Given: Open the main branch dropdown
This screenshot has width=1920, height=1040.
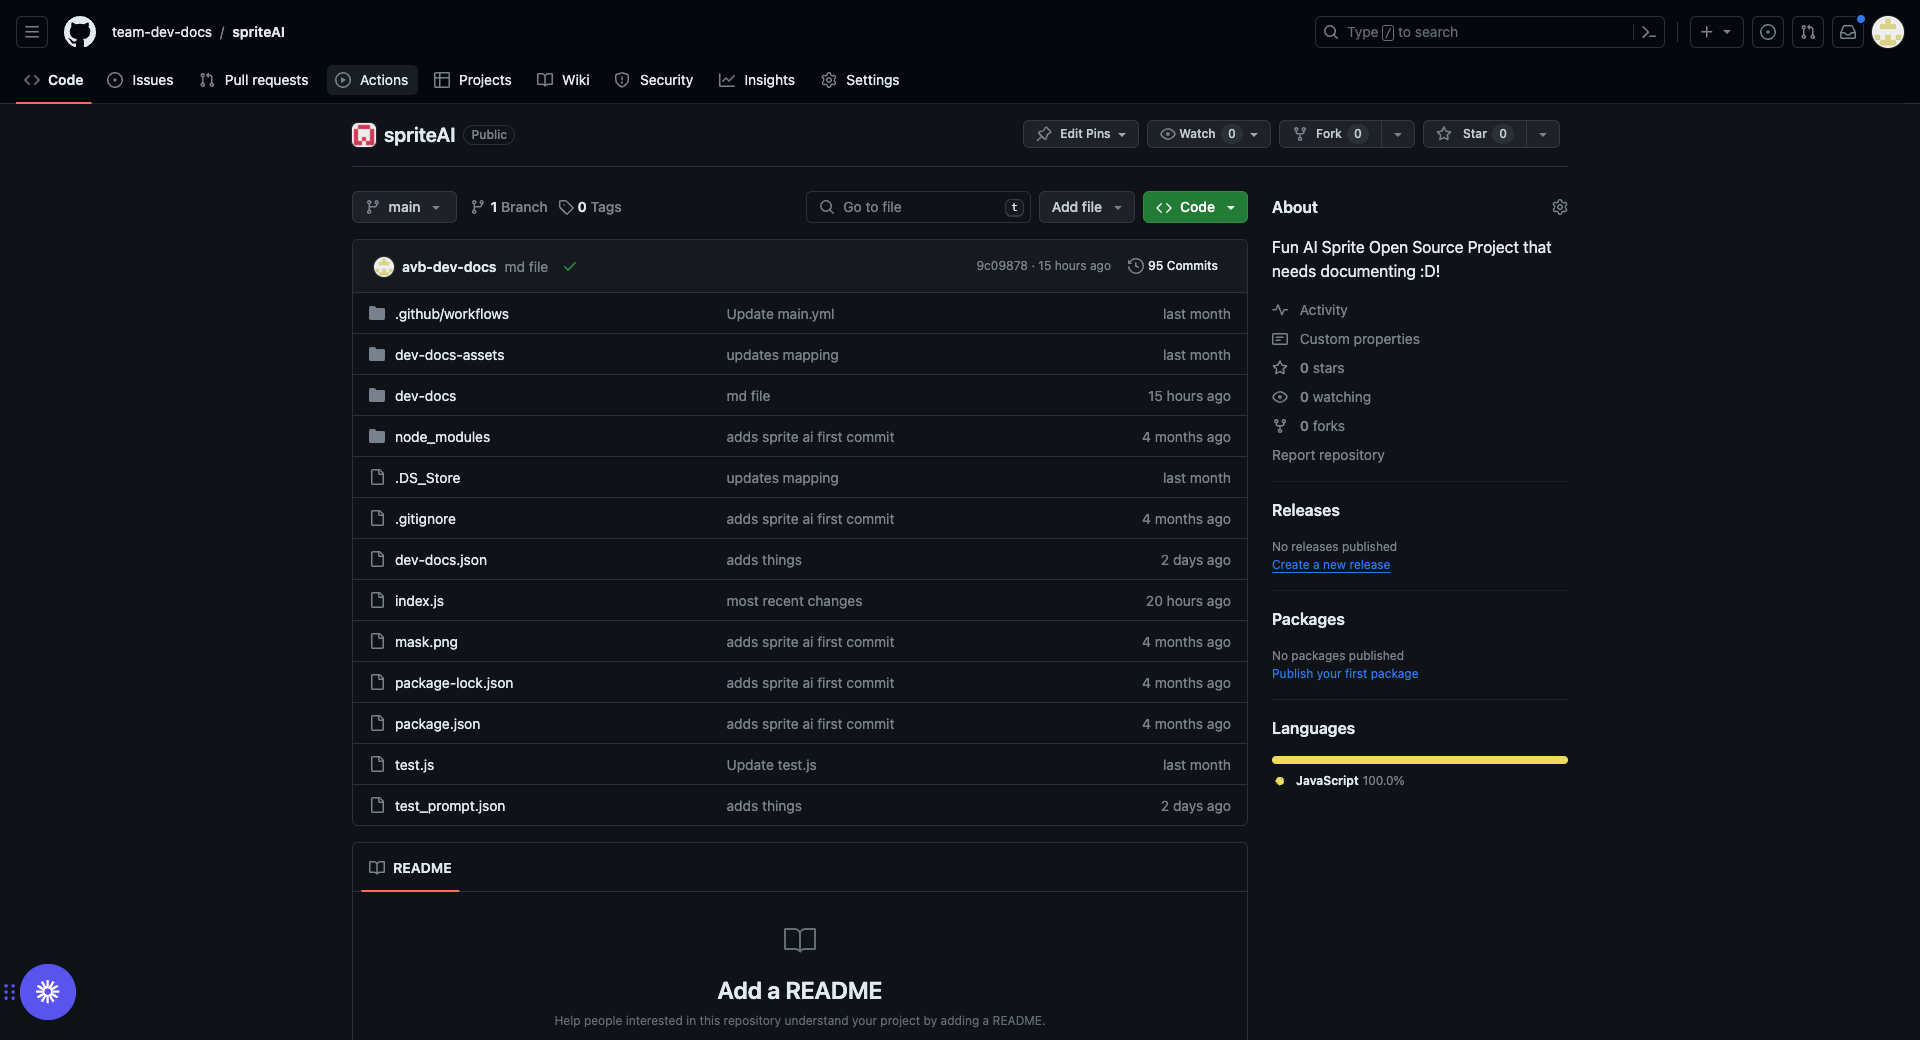Looking at the screenshot, I should (404, 207).
